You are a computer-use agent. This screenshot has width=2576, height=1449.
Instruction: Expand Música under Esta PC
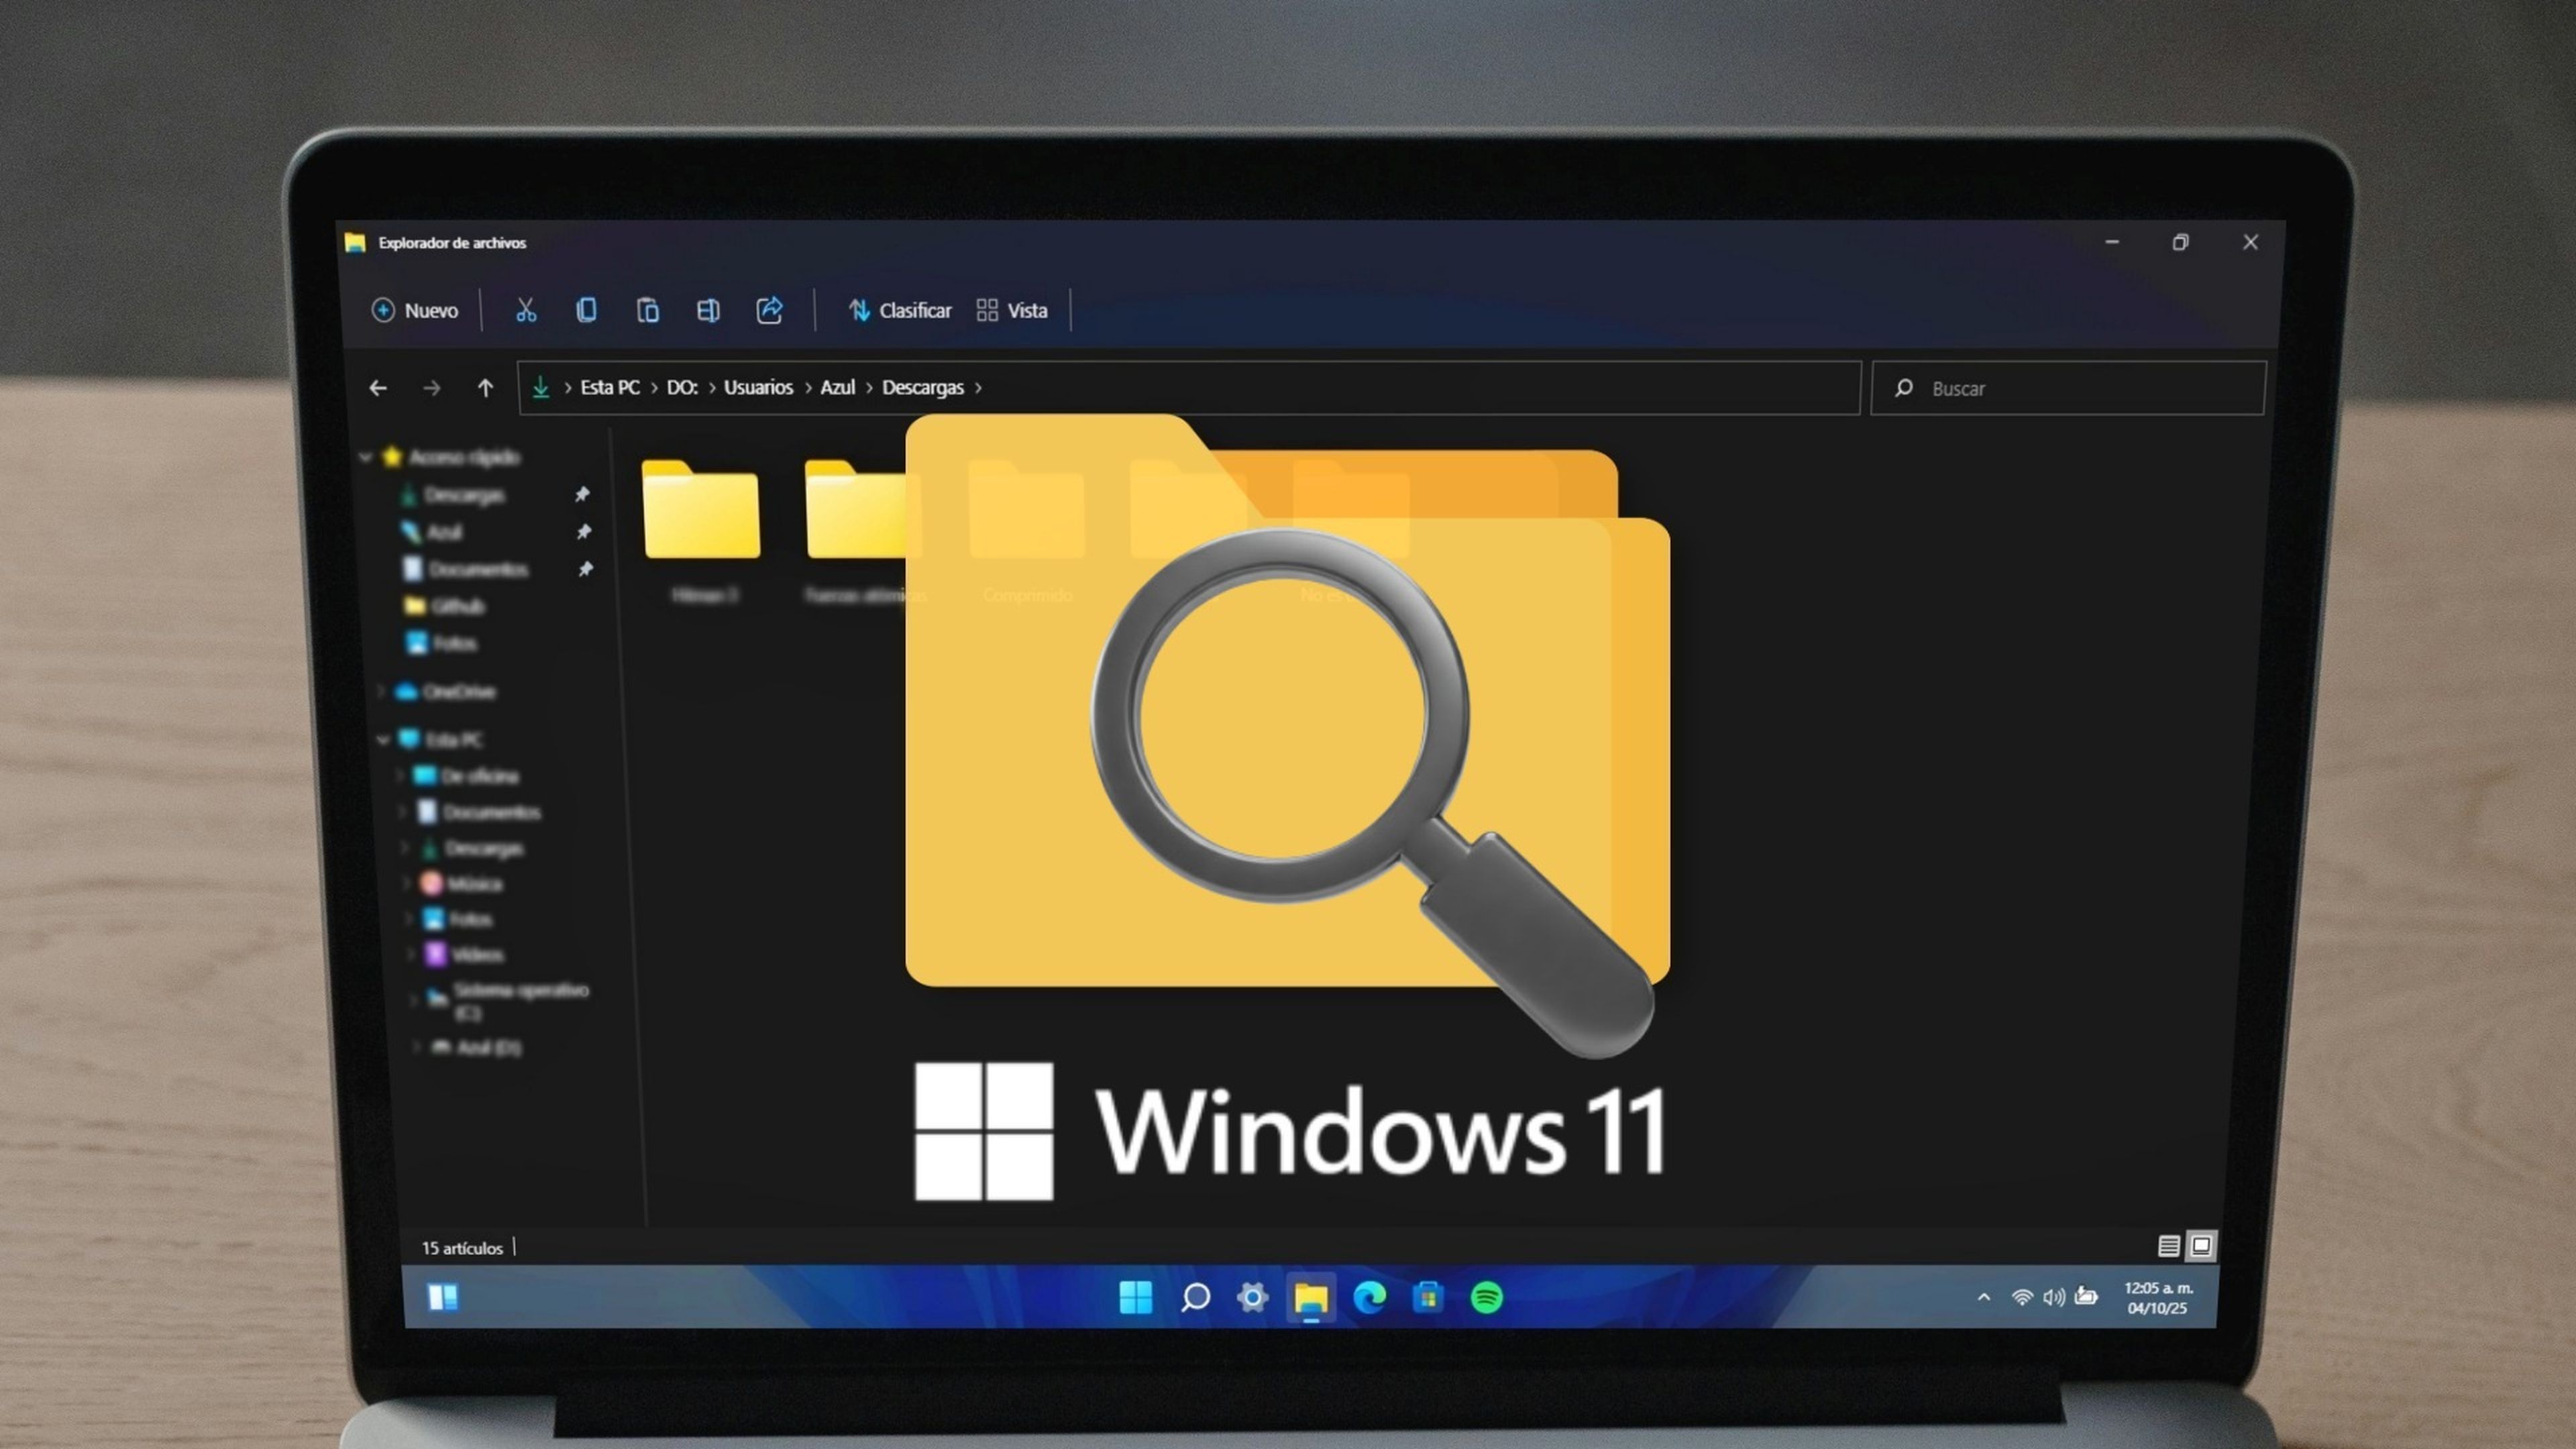(x=407, y=883)
